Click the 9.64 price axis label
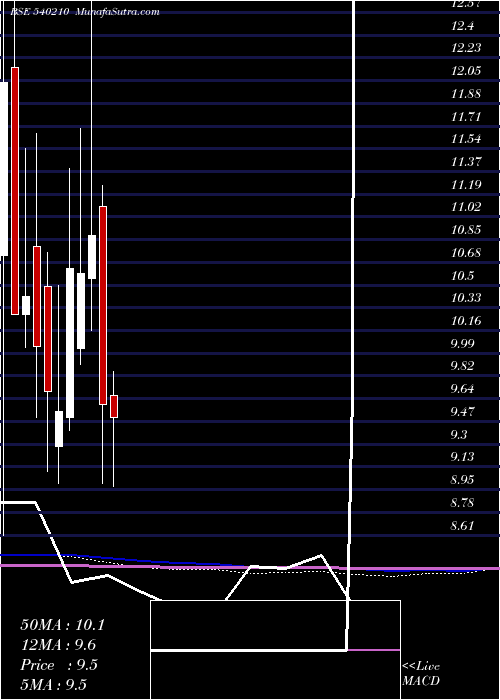The width and height of the screenshot is (500, 700). click(x=463, y=389)
